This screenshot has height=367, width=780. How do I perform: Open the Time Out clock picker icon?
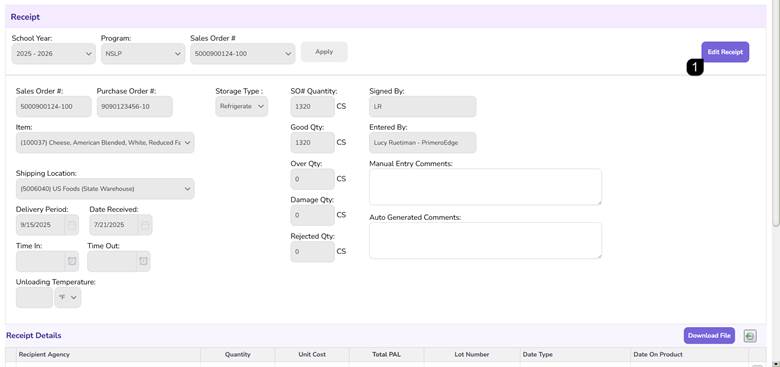pos(143,261)
